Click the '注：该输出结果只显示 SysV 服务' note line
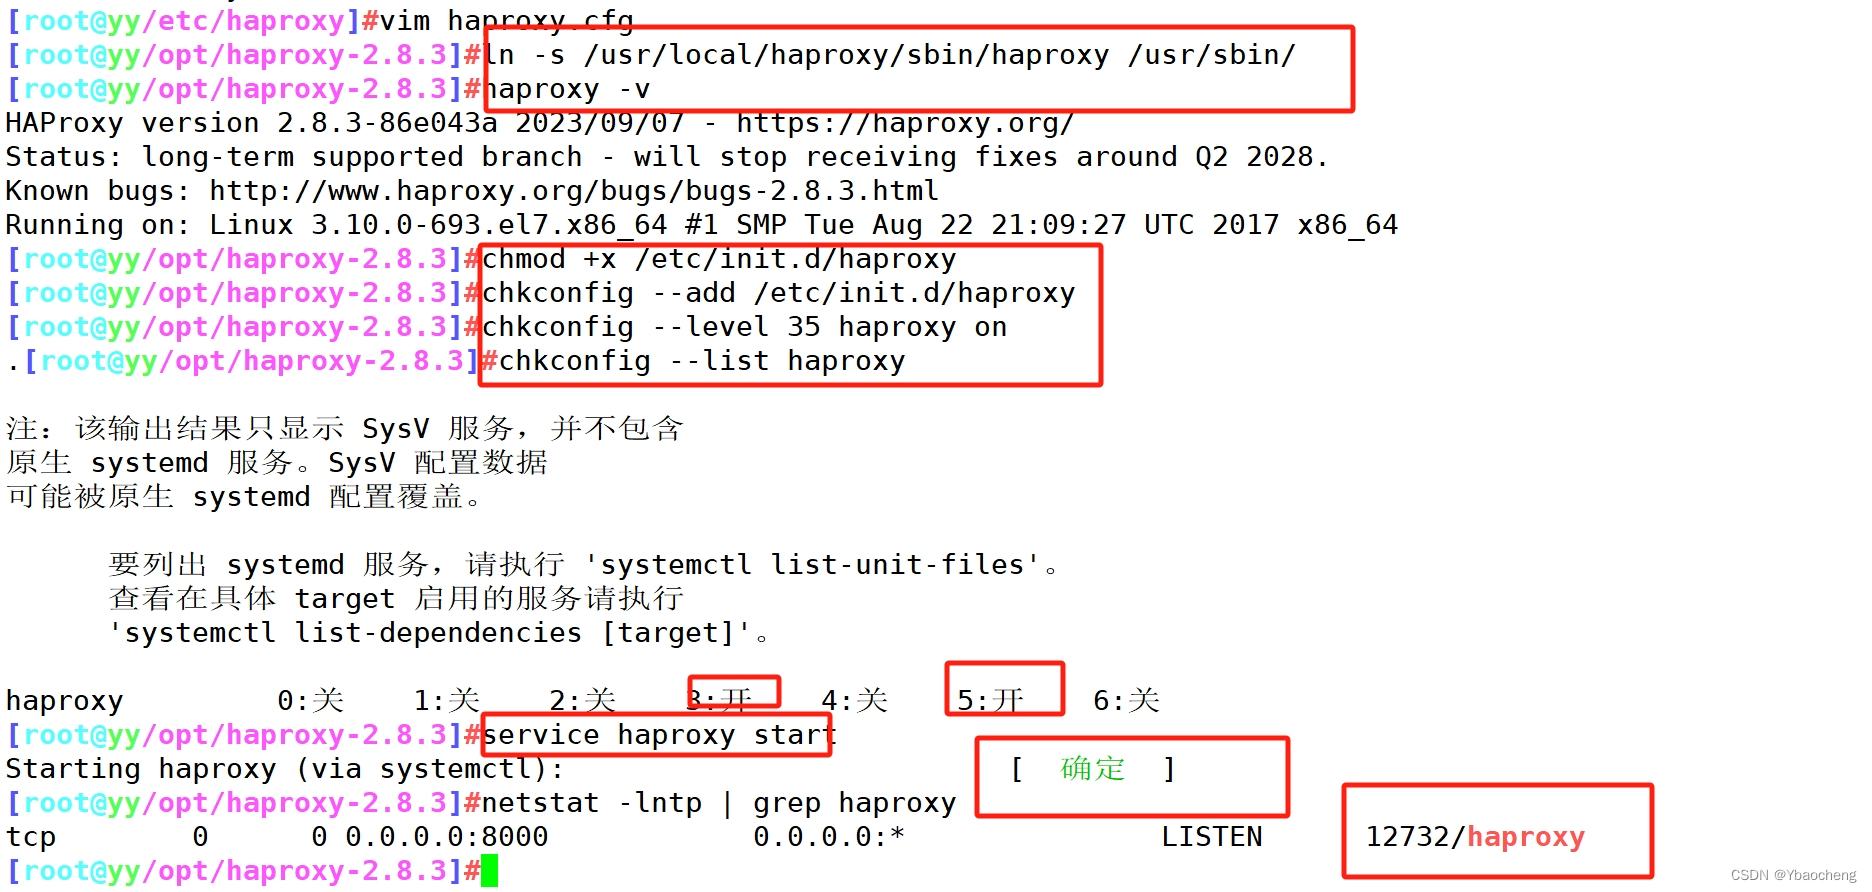This screenshot has height=892, width=1872. tap(344, 429)
